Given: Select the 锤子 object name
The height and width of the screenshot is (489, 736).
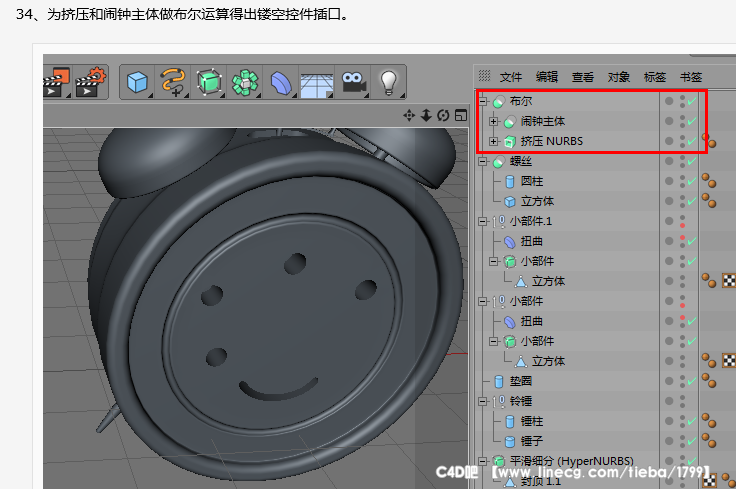Looking at the screenshot, I should click(531, 441).
